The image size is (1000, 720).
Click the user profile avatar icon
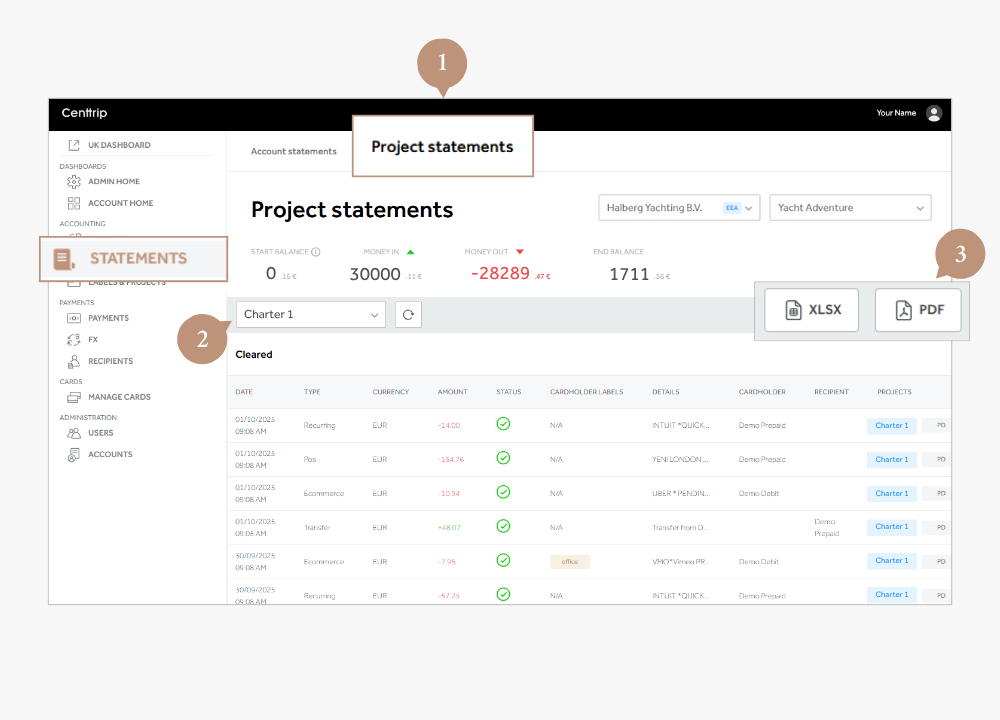tap(933, 113)
